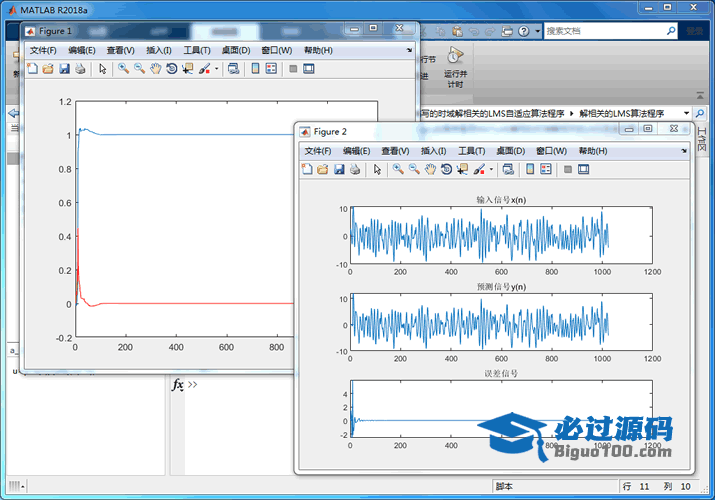Open 帮助(H) menu in Figure 2
Viewport: 715px width, 500px height.
[x=593, y=151]
